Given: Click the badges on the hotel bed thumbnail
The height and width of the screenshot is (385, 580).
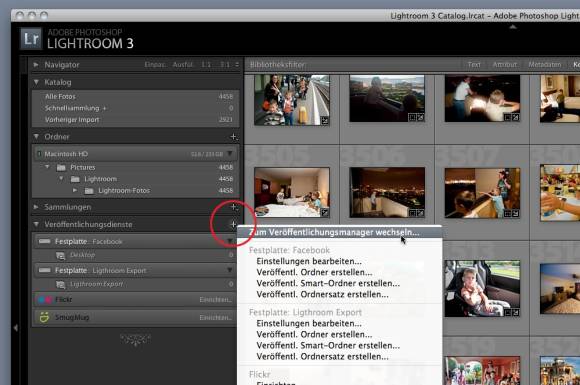Looking at the screenshot, I should [324, 212].
